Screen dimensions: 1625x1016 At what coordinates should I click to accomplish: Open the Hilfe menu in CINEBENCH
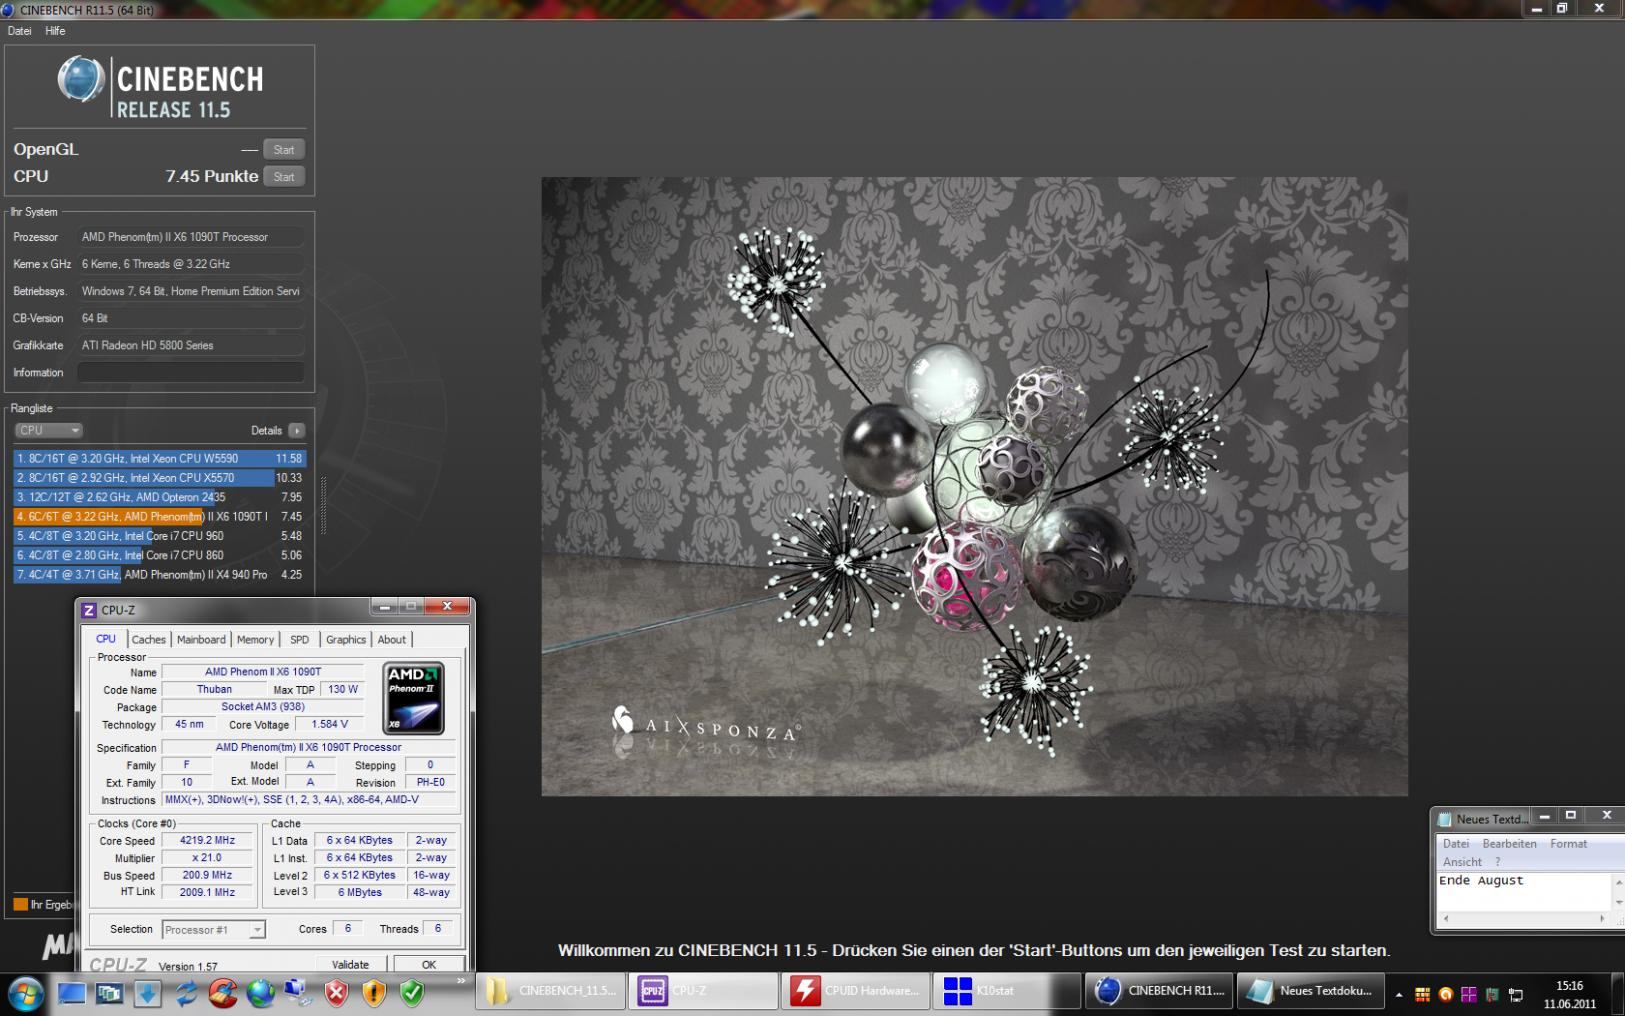point(55,31)
